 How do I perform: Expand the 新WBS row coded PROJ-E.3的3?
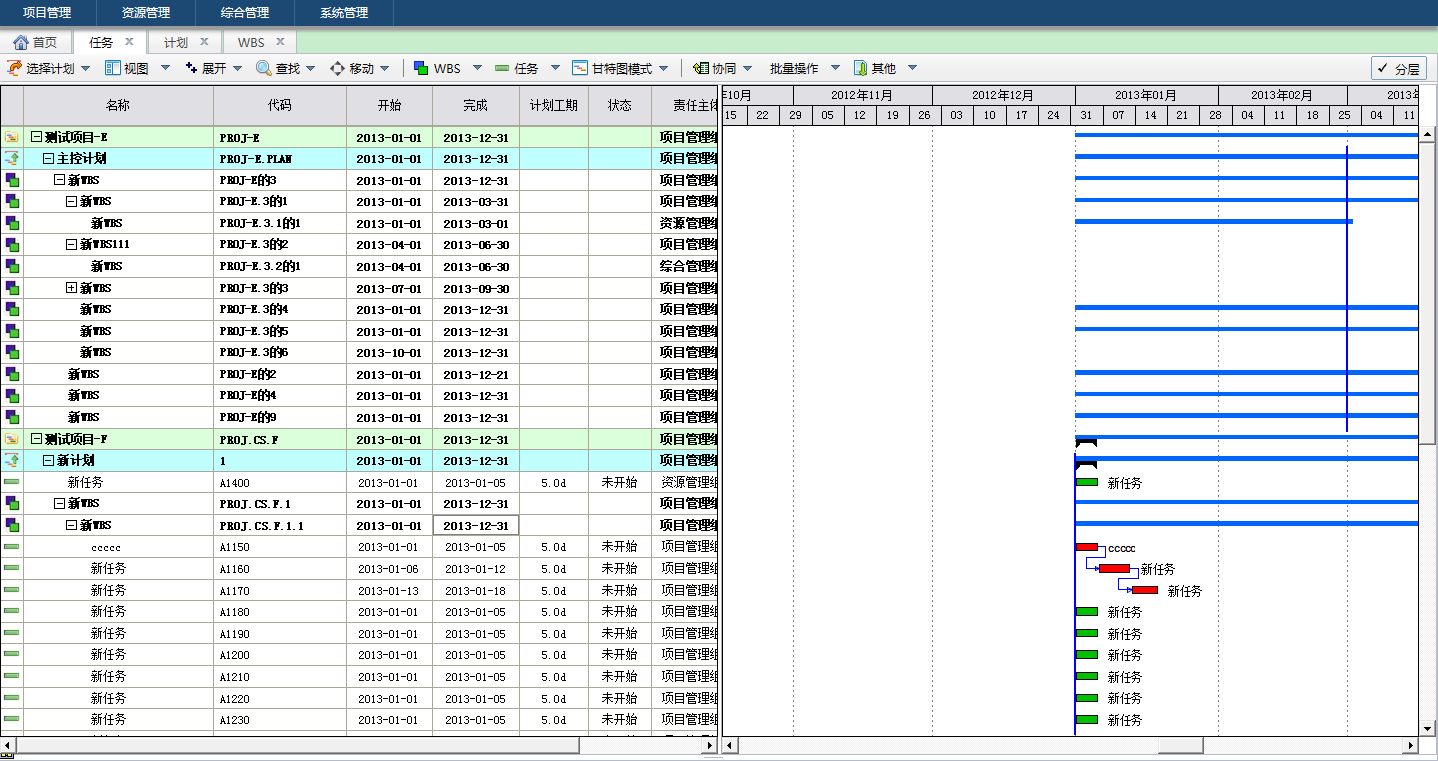click(71, 288)
